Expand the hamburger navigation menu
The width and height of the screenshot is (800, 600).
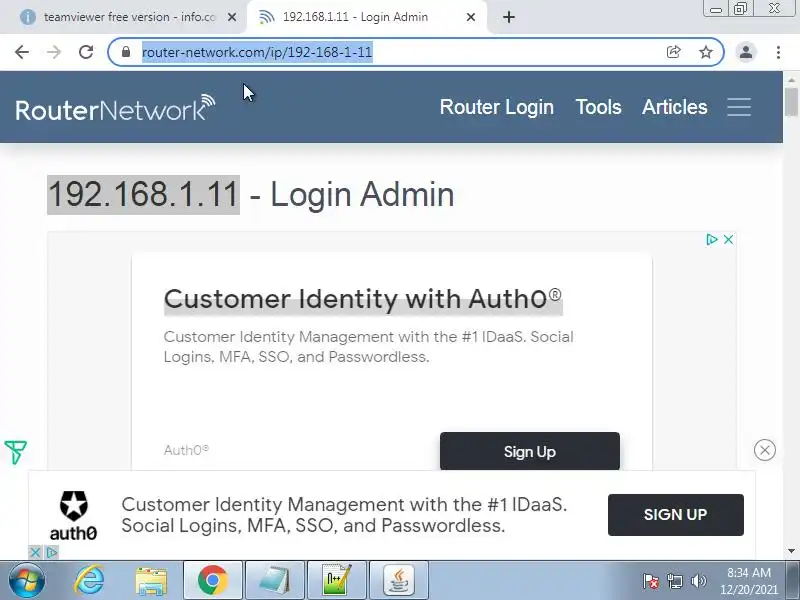[739, 107]
